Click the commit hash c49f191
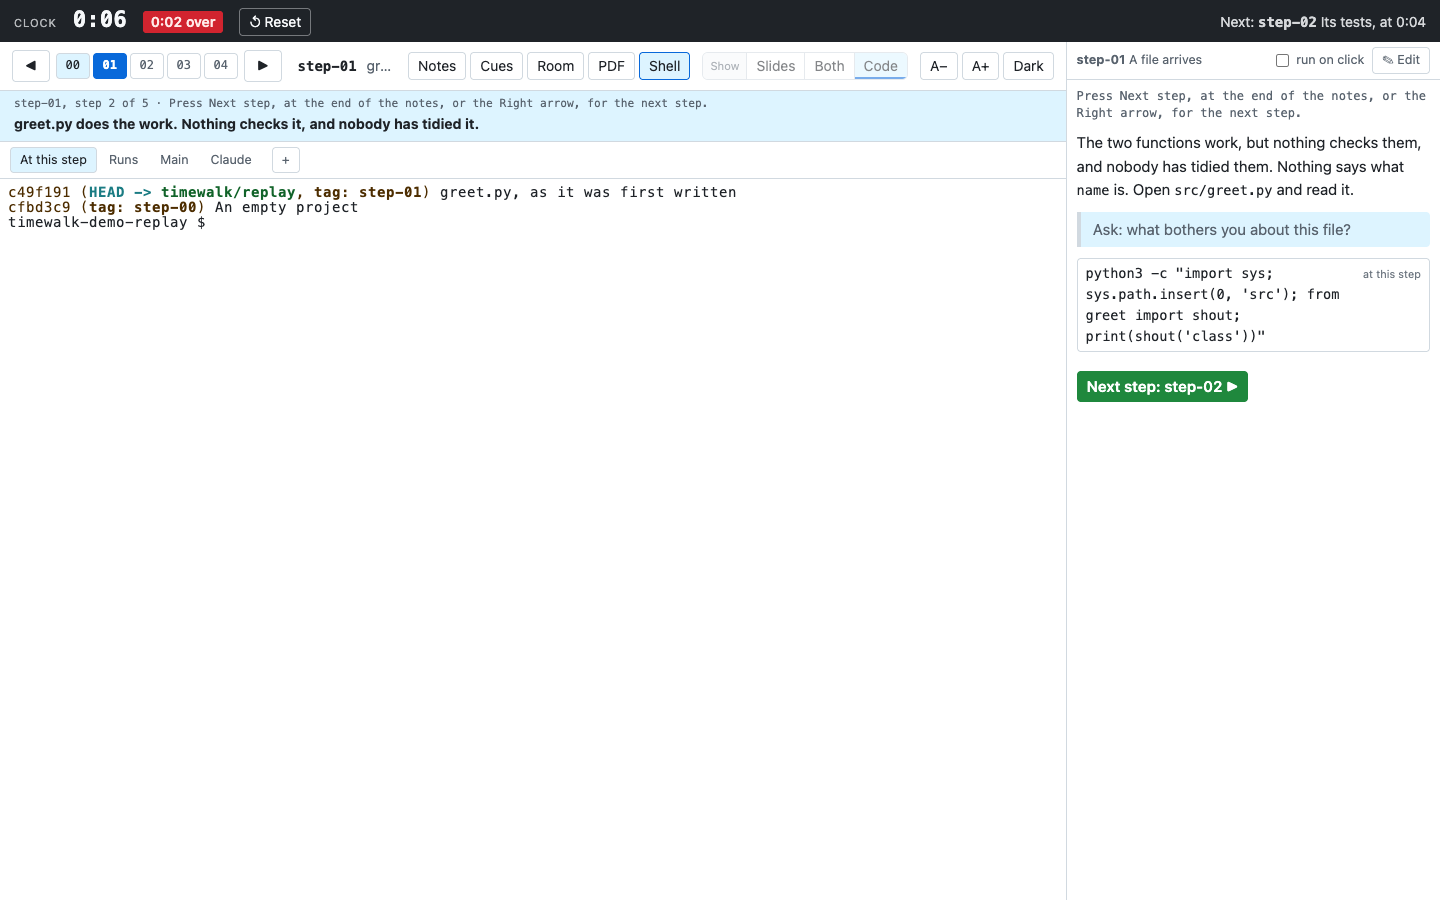1440x900 pixels. click(40, 192)
